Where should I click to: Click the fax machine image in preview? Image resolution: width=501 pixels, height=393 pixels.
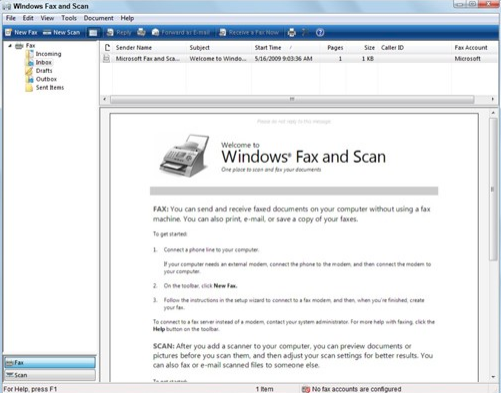(x=184, y=155)
